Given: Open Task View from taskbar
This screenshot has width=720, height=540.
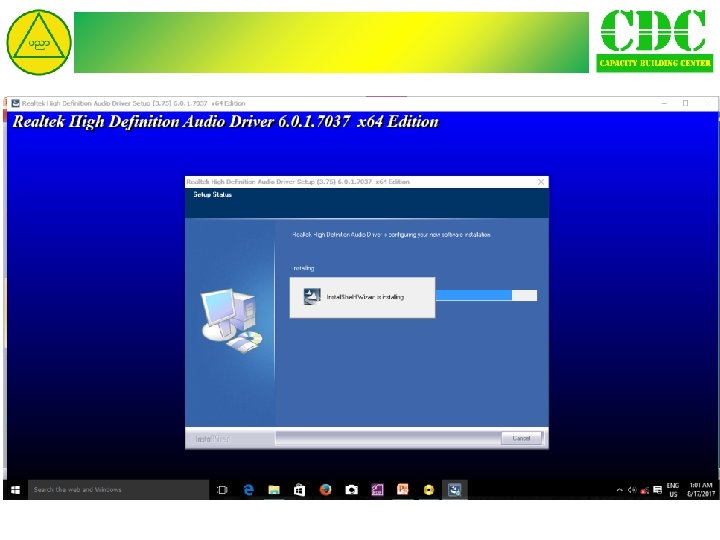Looking at the screenshot, I should (x=222, y=490).
